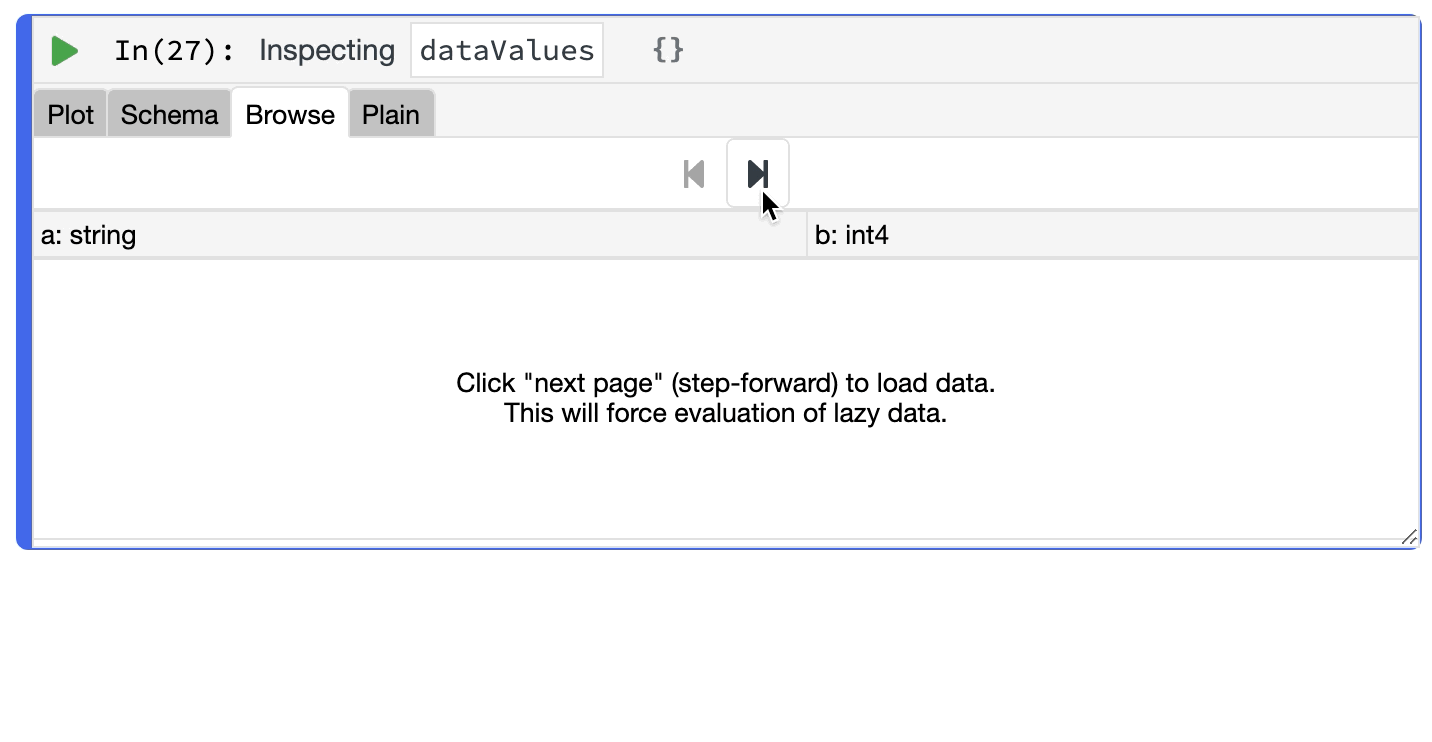Viewport: 1432px width, 742px height.
Task: Select the "b: int4" column header
Action: pyautogui.click(x=852, y=236)
